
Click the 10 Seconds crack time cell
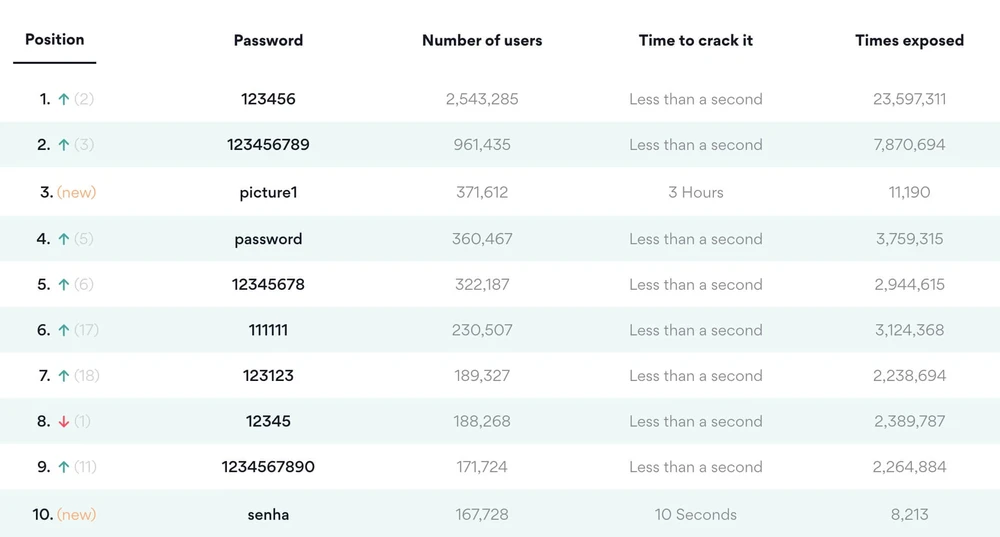(696, 514)
